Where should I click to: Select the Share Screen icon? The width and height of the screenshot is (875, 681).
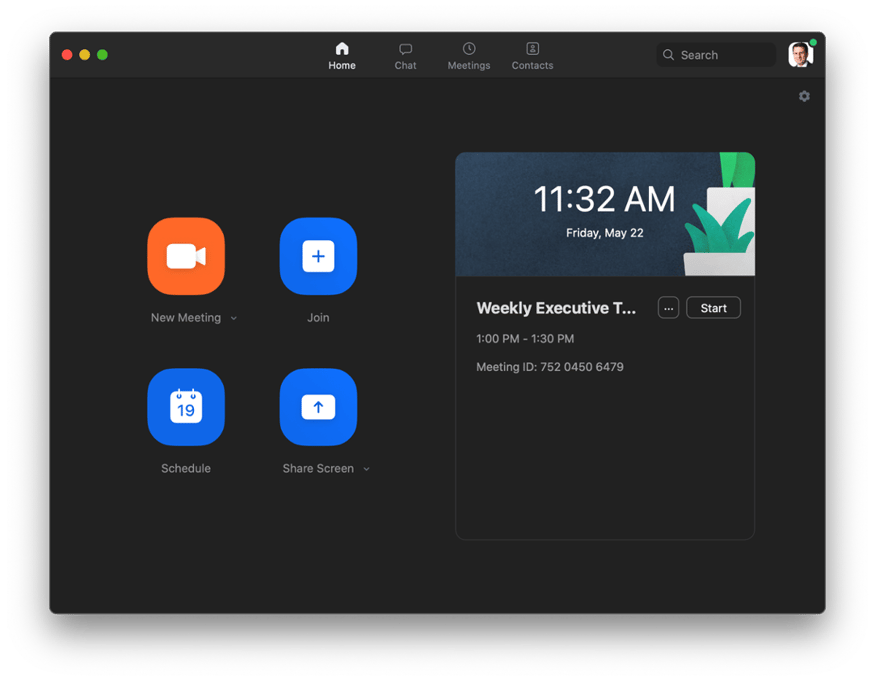click(x=318, y=407)
